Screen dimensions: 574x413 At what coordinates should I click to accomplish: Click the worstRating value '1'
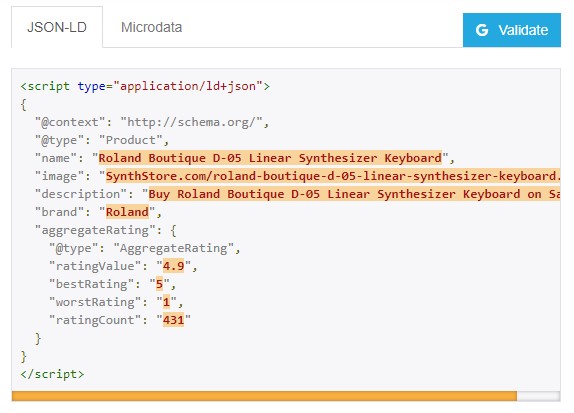167,302
